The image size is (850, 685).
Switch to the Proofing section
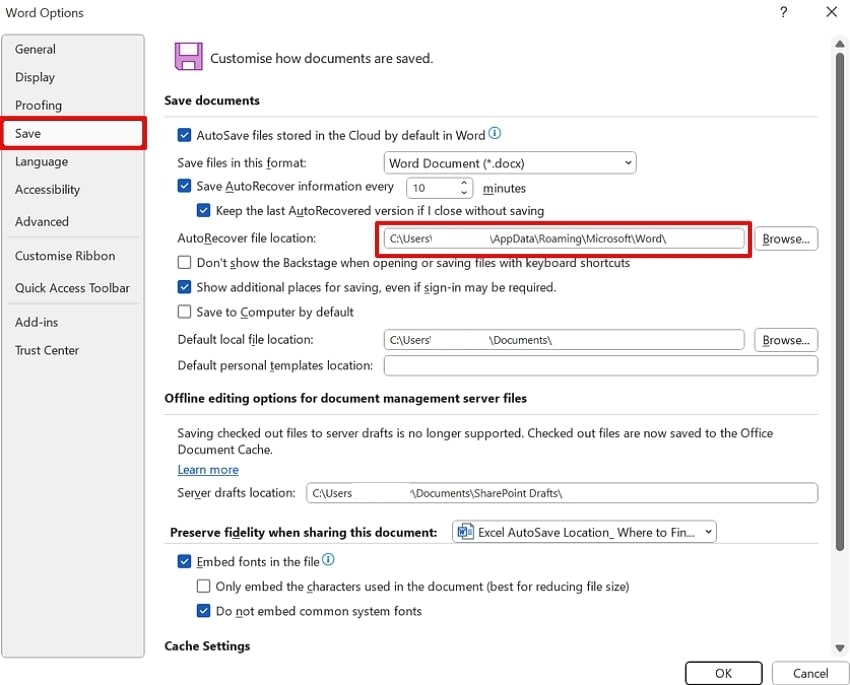click(x=38, y=105)
